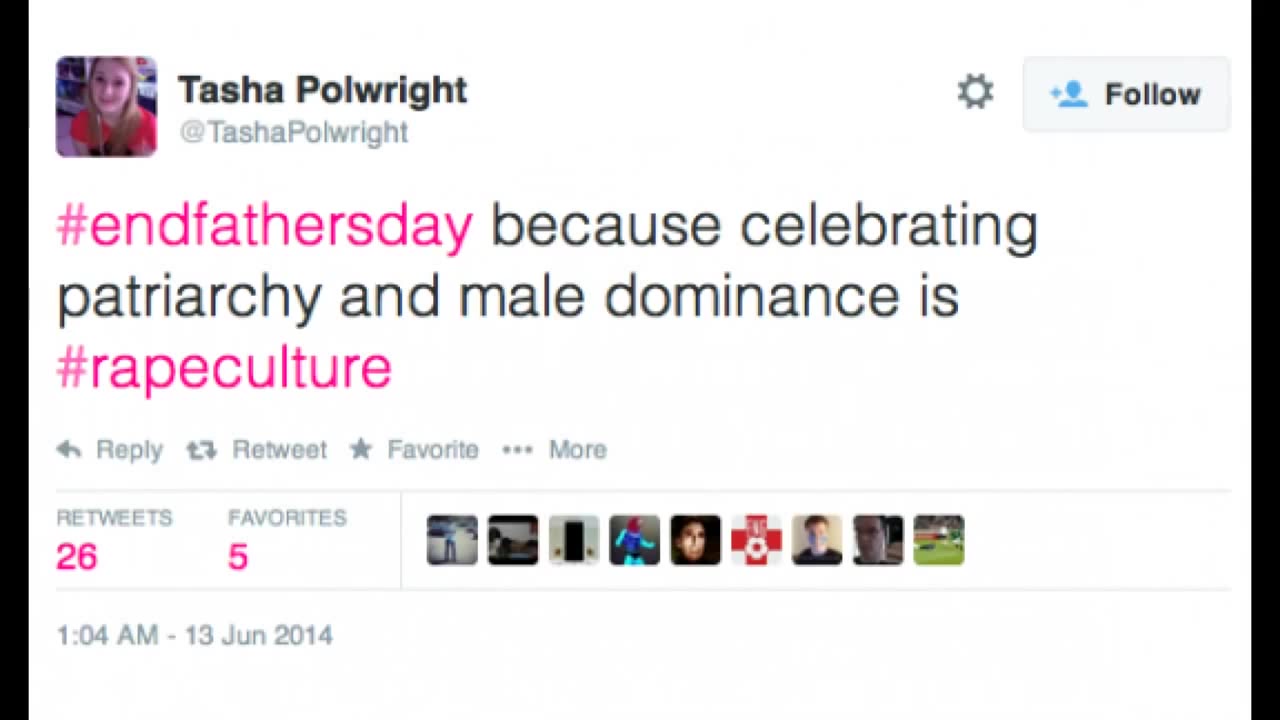The width and height of the screenshot is (1280, 720).
Task: Open Tasha Polwright's profile picture
Action: point(106,106)
